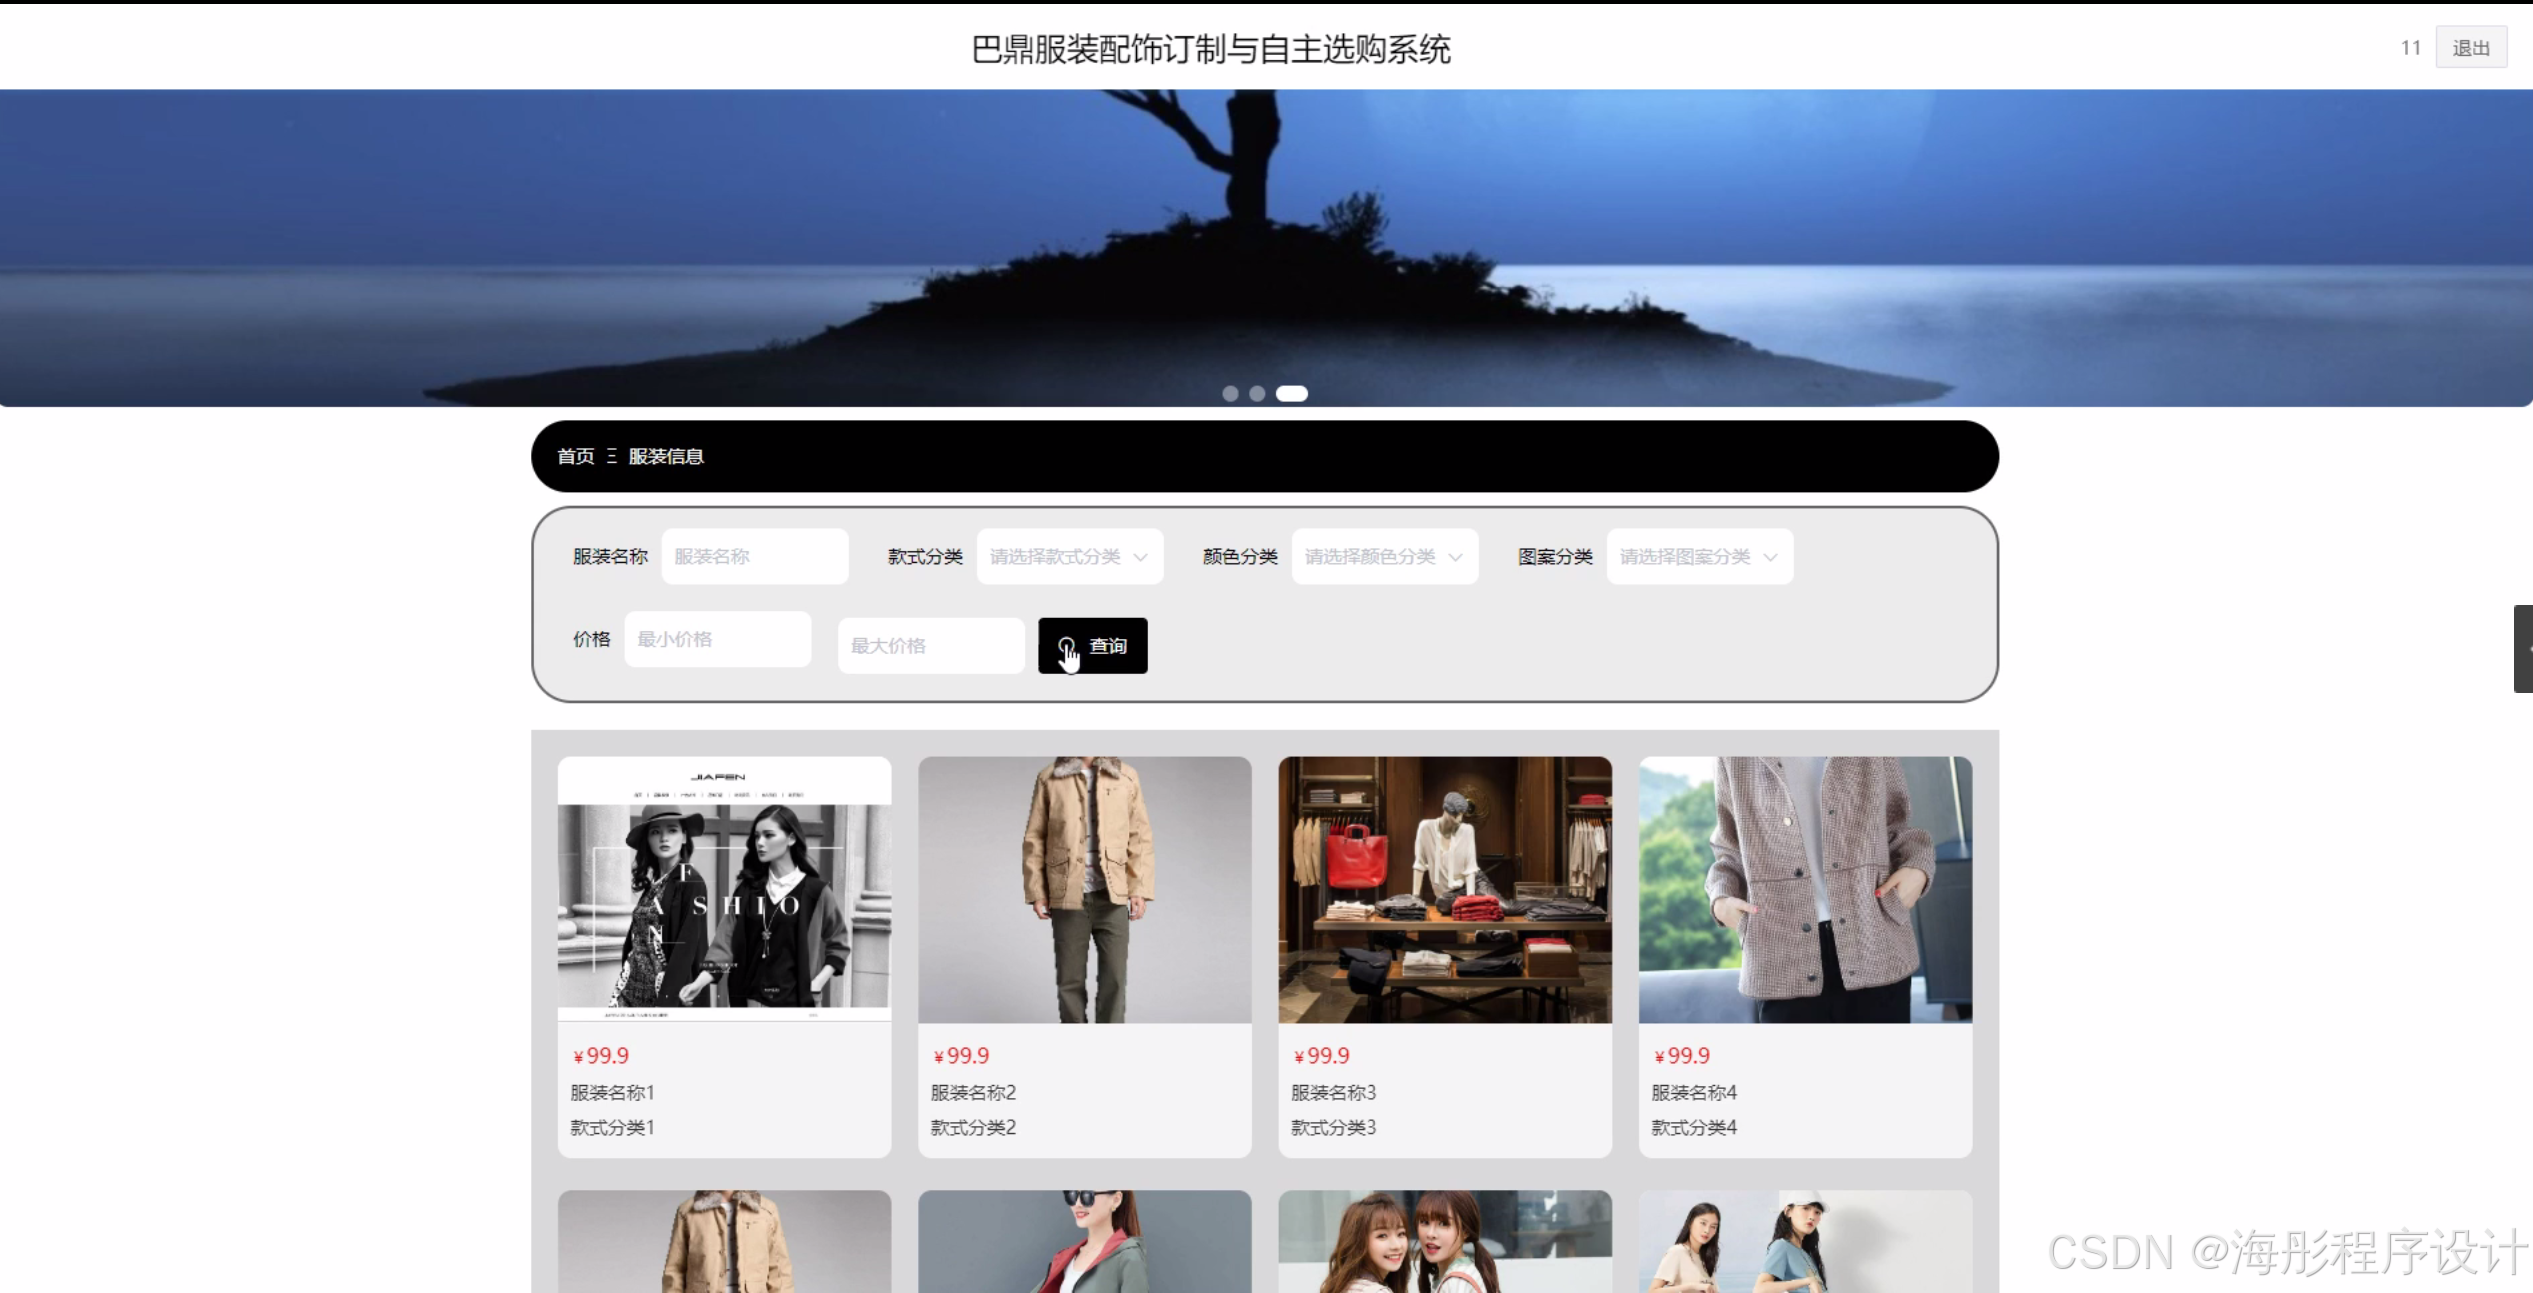The width and height of the screenshot is (2533, 1293).
Task: Expand the 颜色分类 dropdown
Action: pyautogui.click(x=1384, y=557)
